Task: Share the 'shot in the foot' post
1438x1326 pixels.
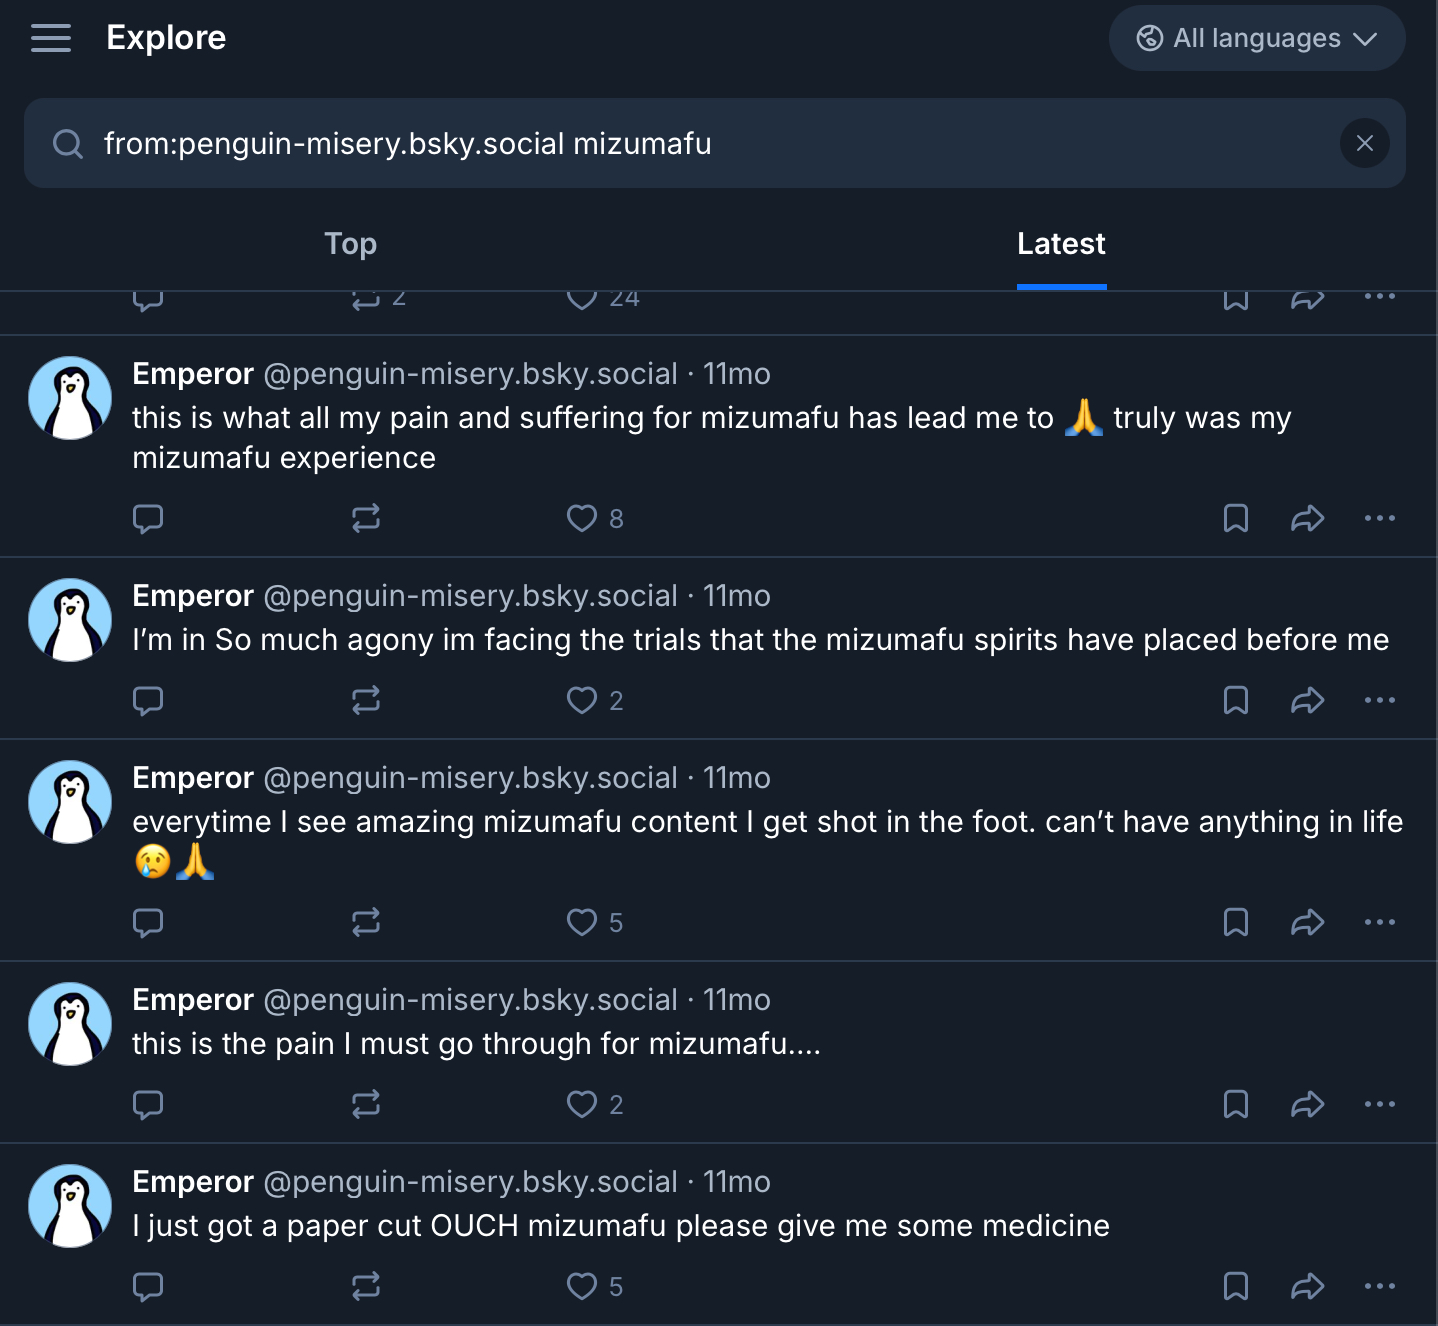Action: click(x=1307, y=922)
